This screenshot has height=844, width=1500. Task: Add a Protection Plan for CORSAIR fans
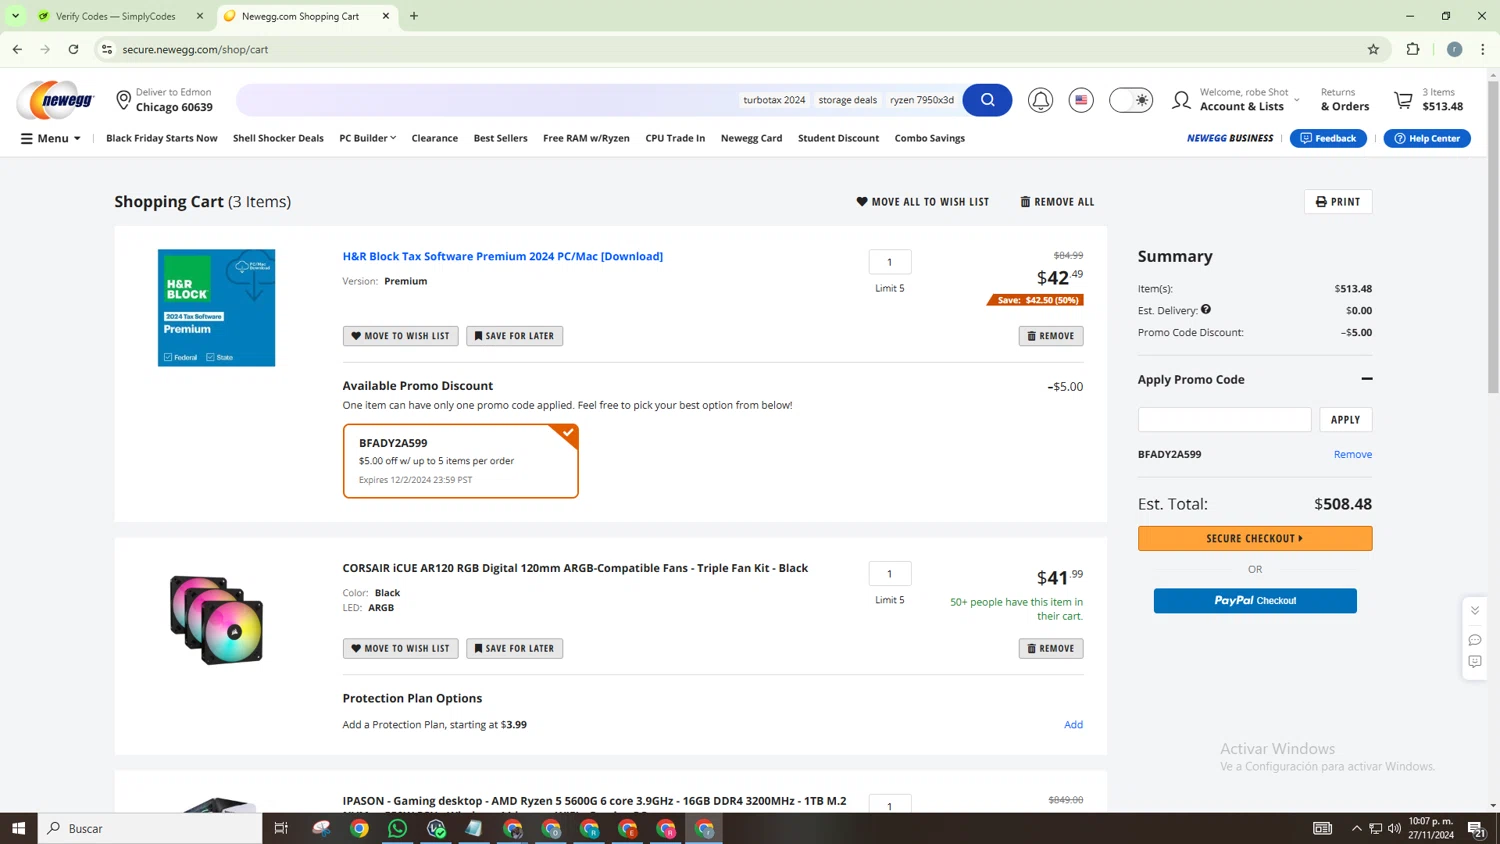click(x=1073, y=725)
